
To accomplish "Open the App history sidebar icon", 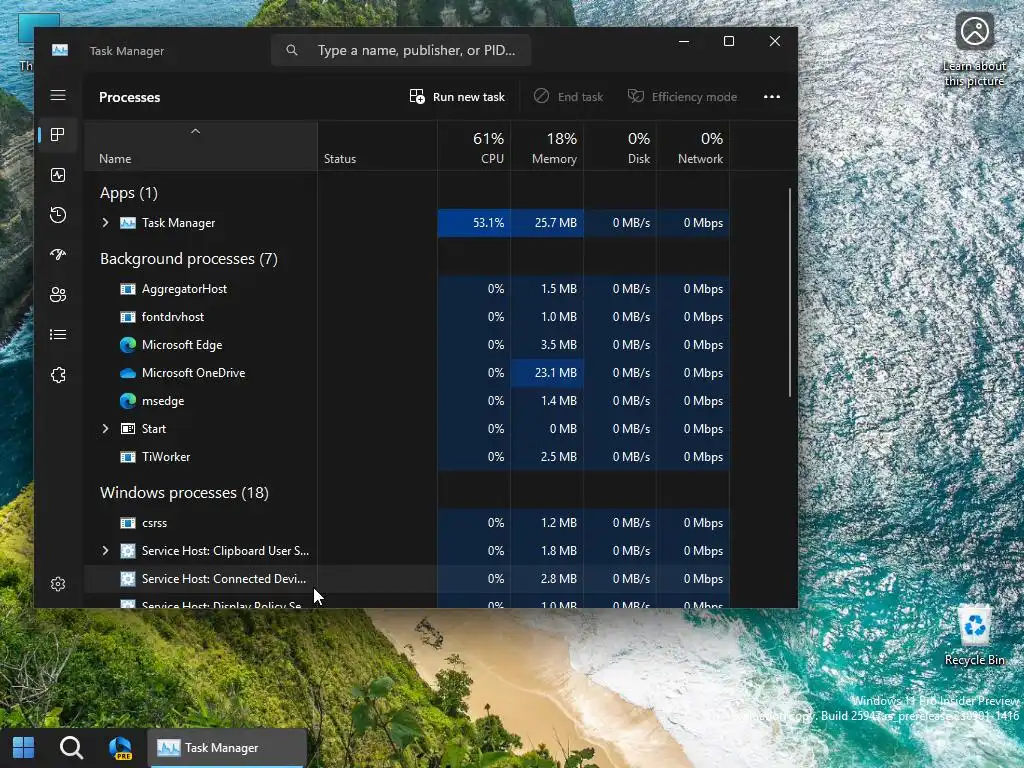I will coord(58,215).
